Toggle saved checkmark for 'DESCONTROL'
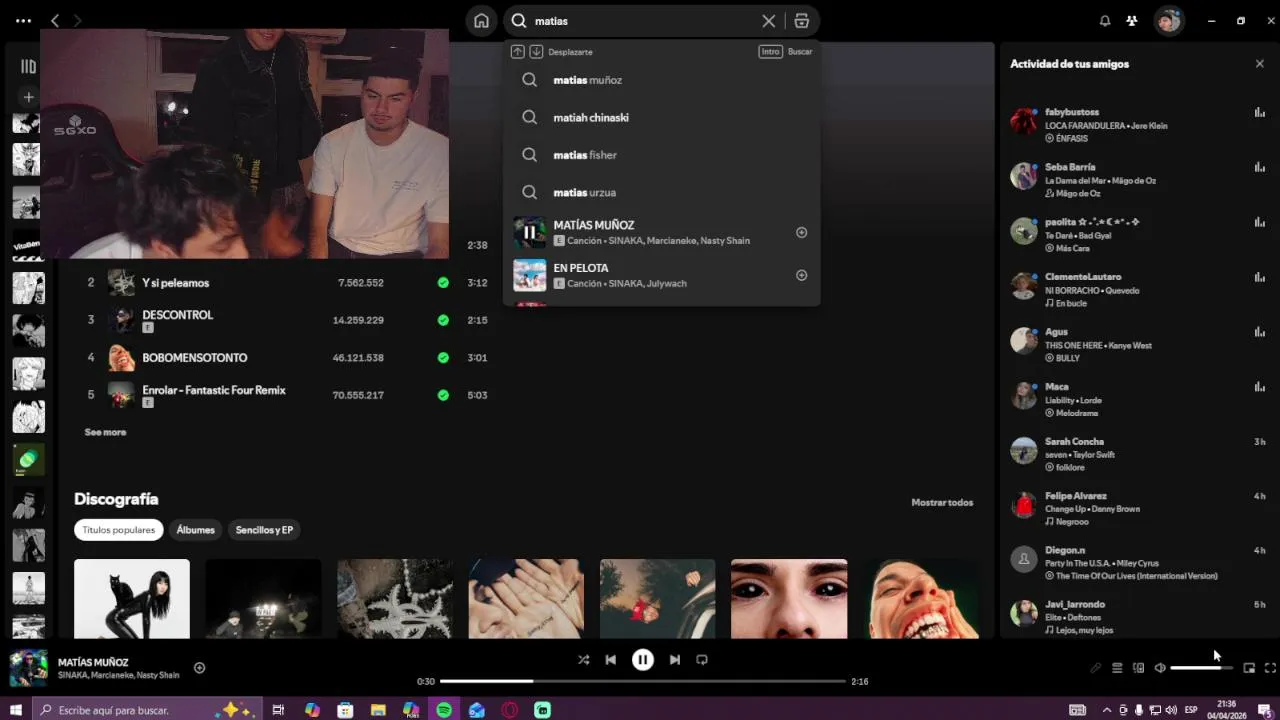 (443, 320)
